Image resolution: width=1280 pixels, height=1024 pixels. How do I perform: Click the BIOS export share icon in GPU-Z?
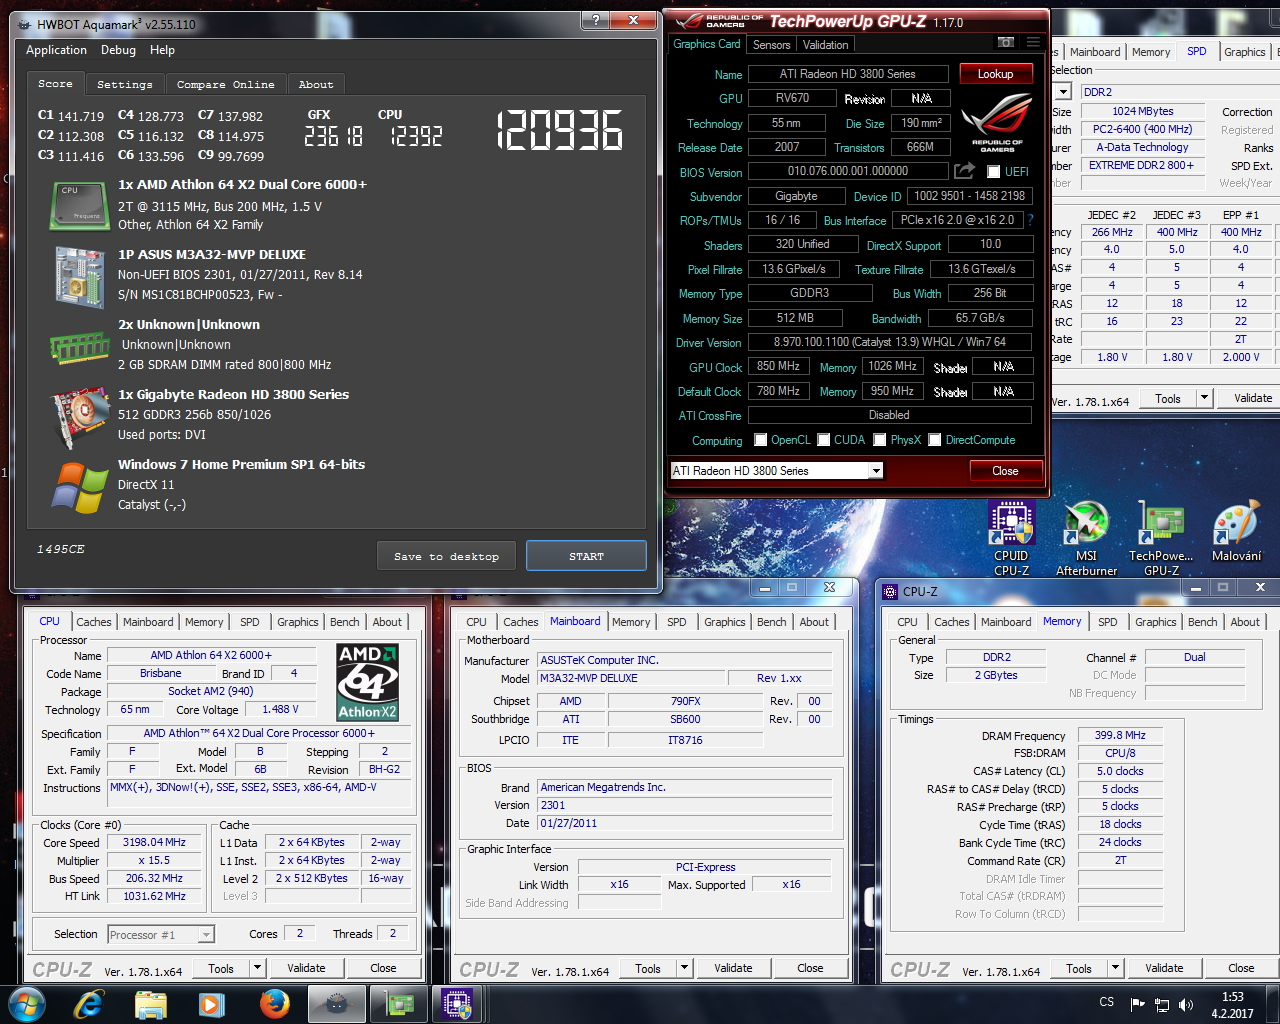point(964,171)
